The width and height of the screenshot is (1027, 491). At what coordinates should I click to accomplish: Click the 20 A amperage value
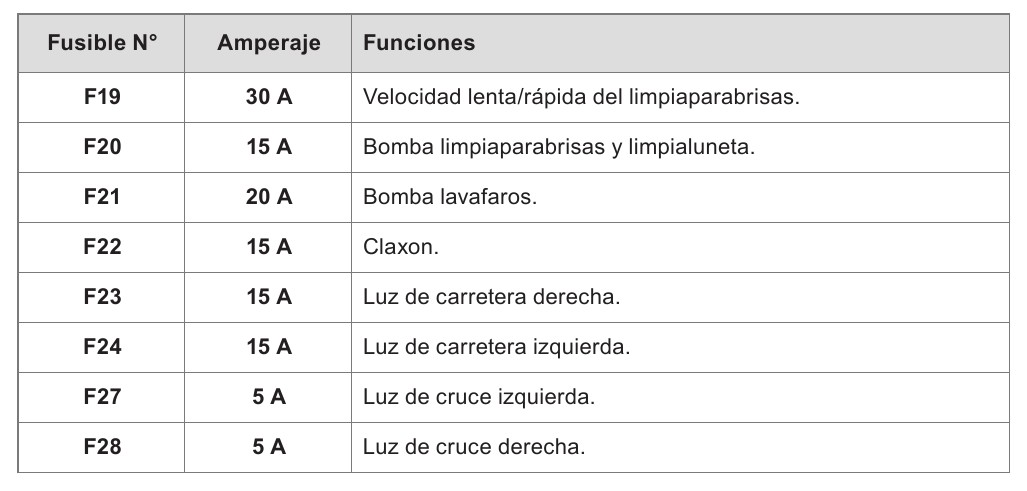tap(269, 198)
